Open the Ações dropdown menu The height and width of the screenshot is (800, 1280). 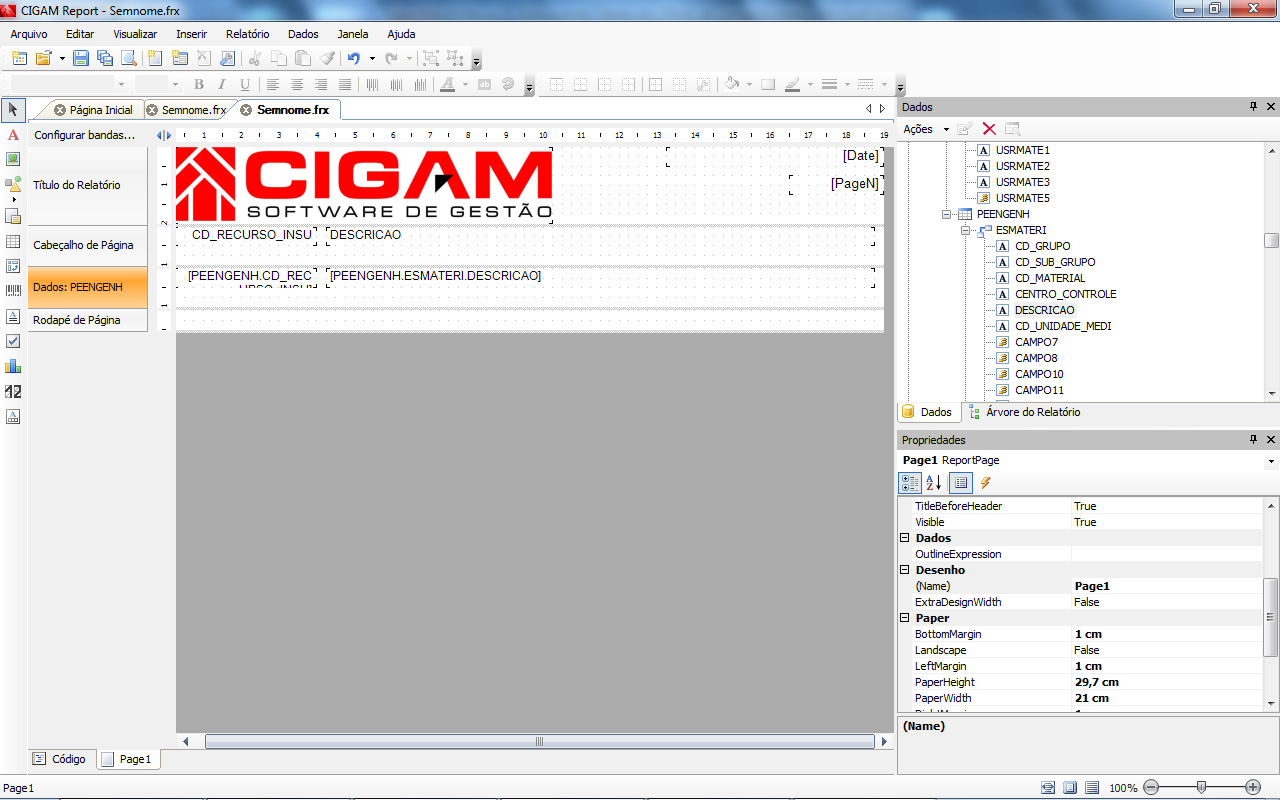tap(926, 129)
